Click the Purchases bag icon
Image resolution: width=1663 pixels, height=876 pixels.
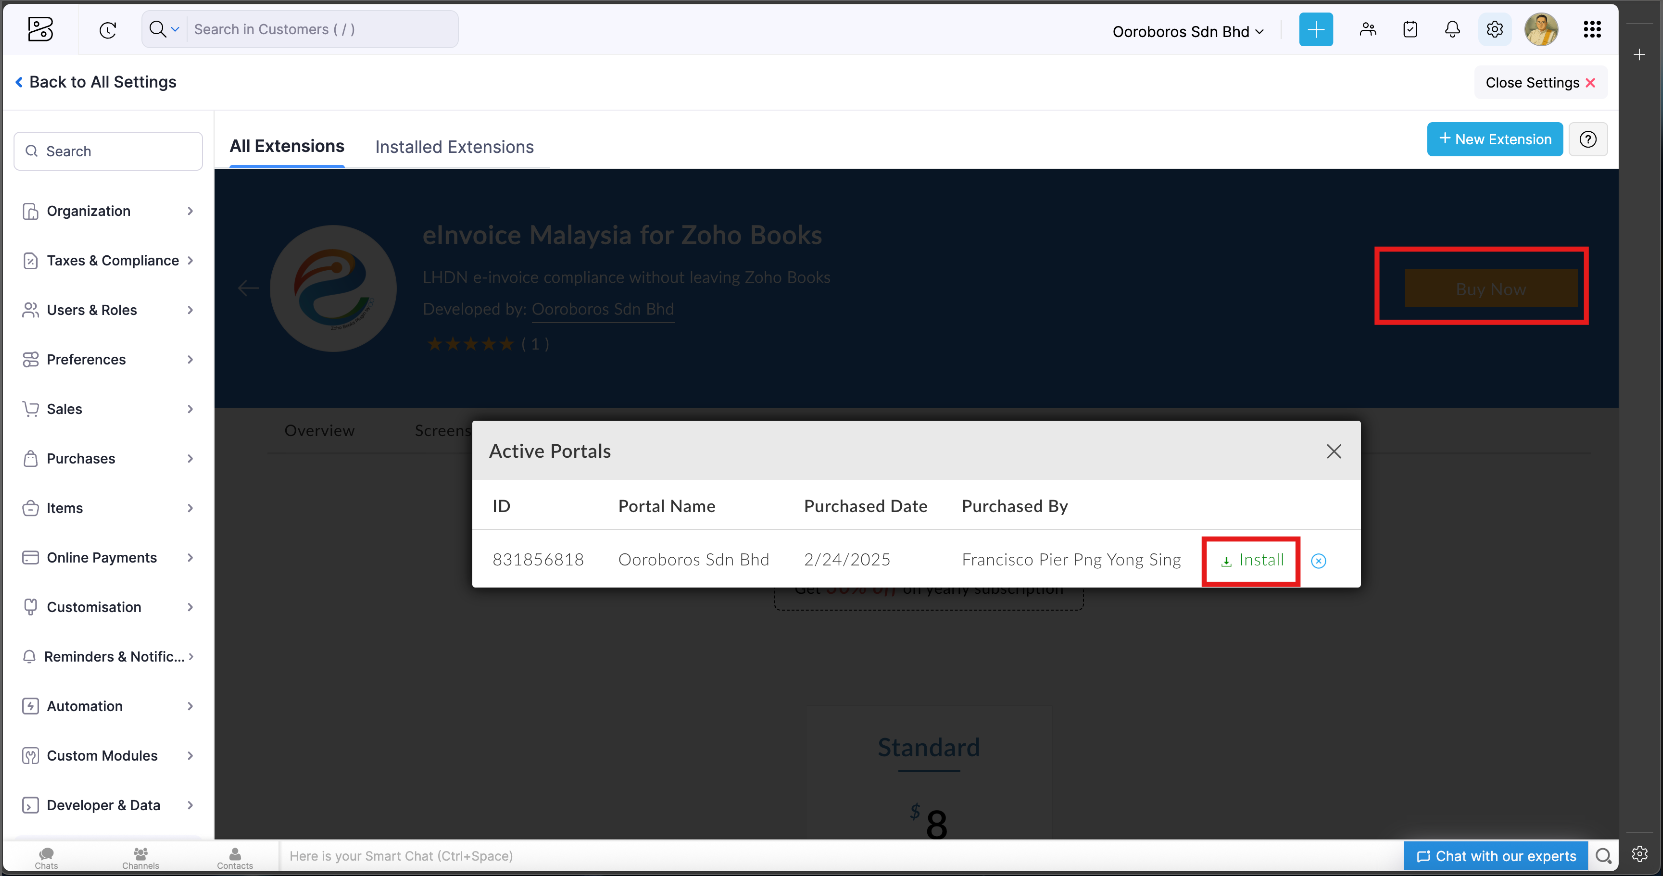[x=31, y=459]
